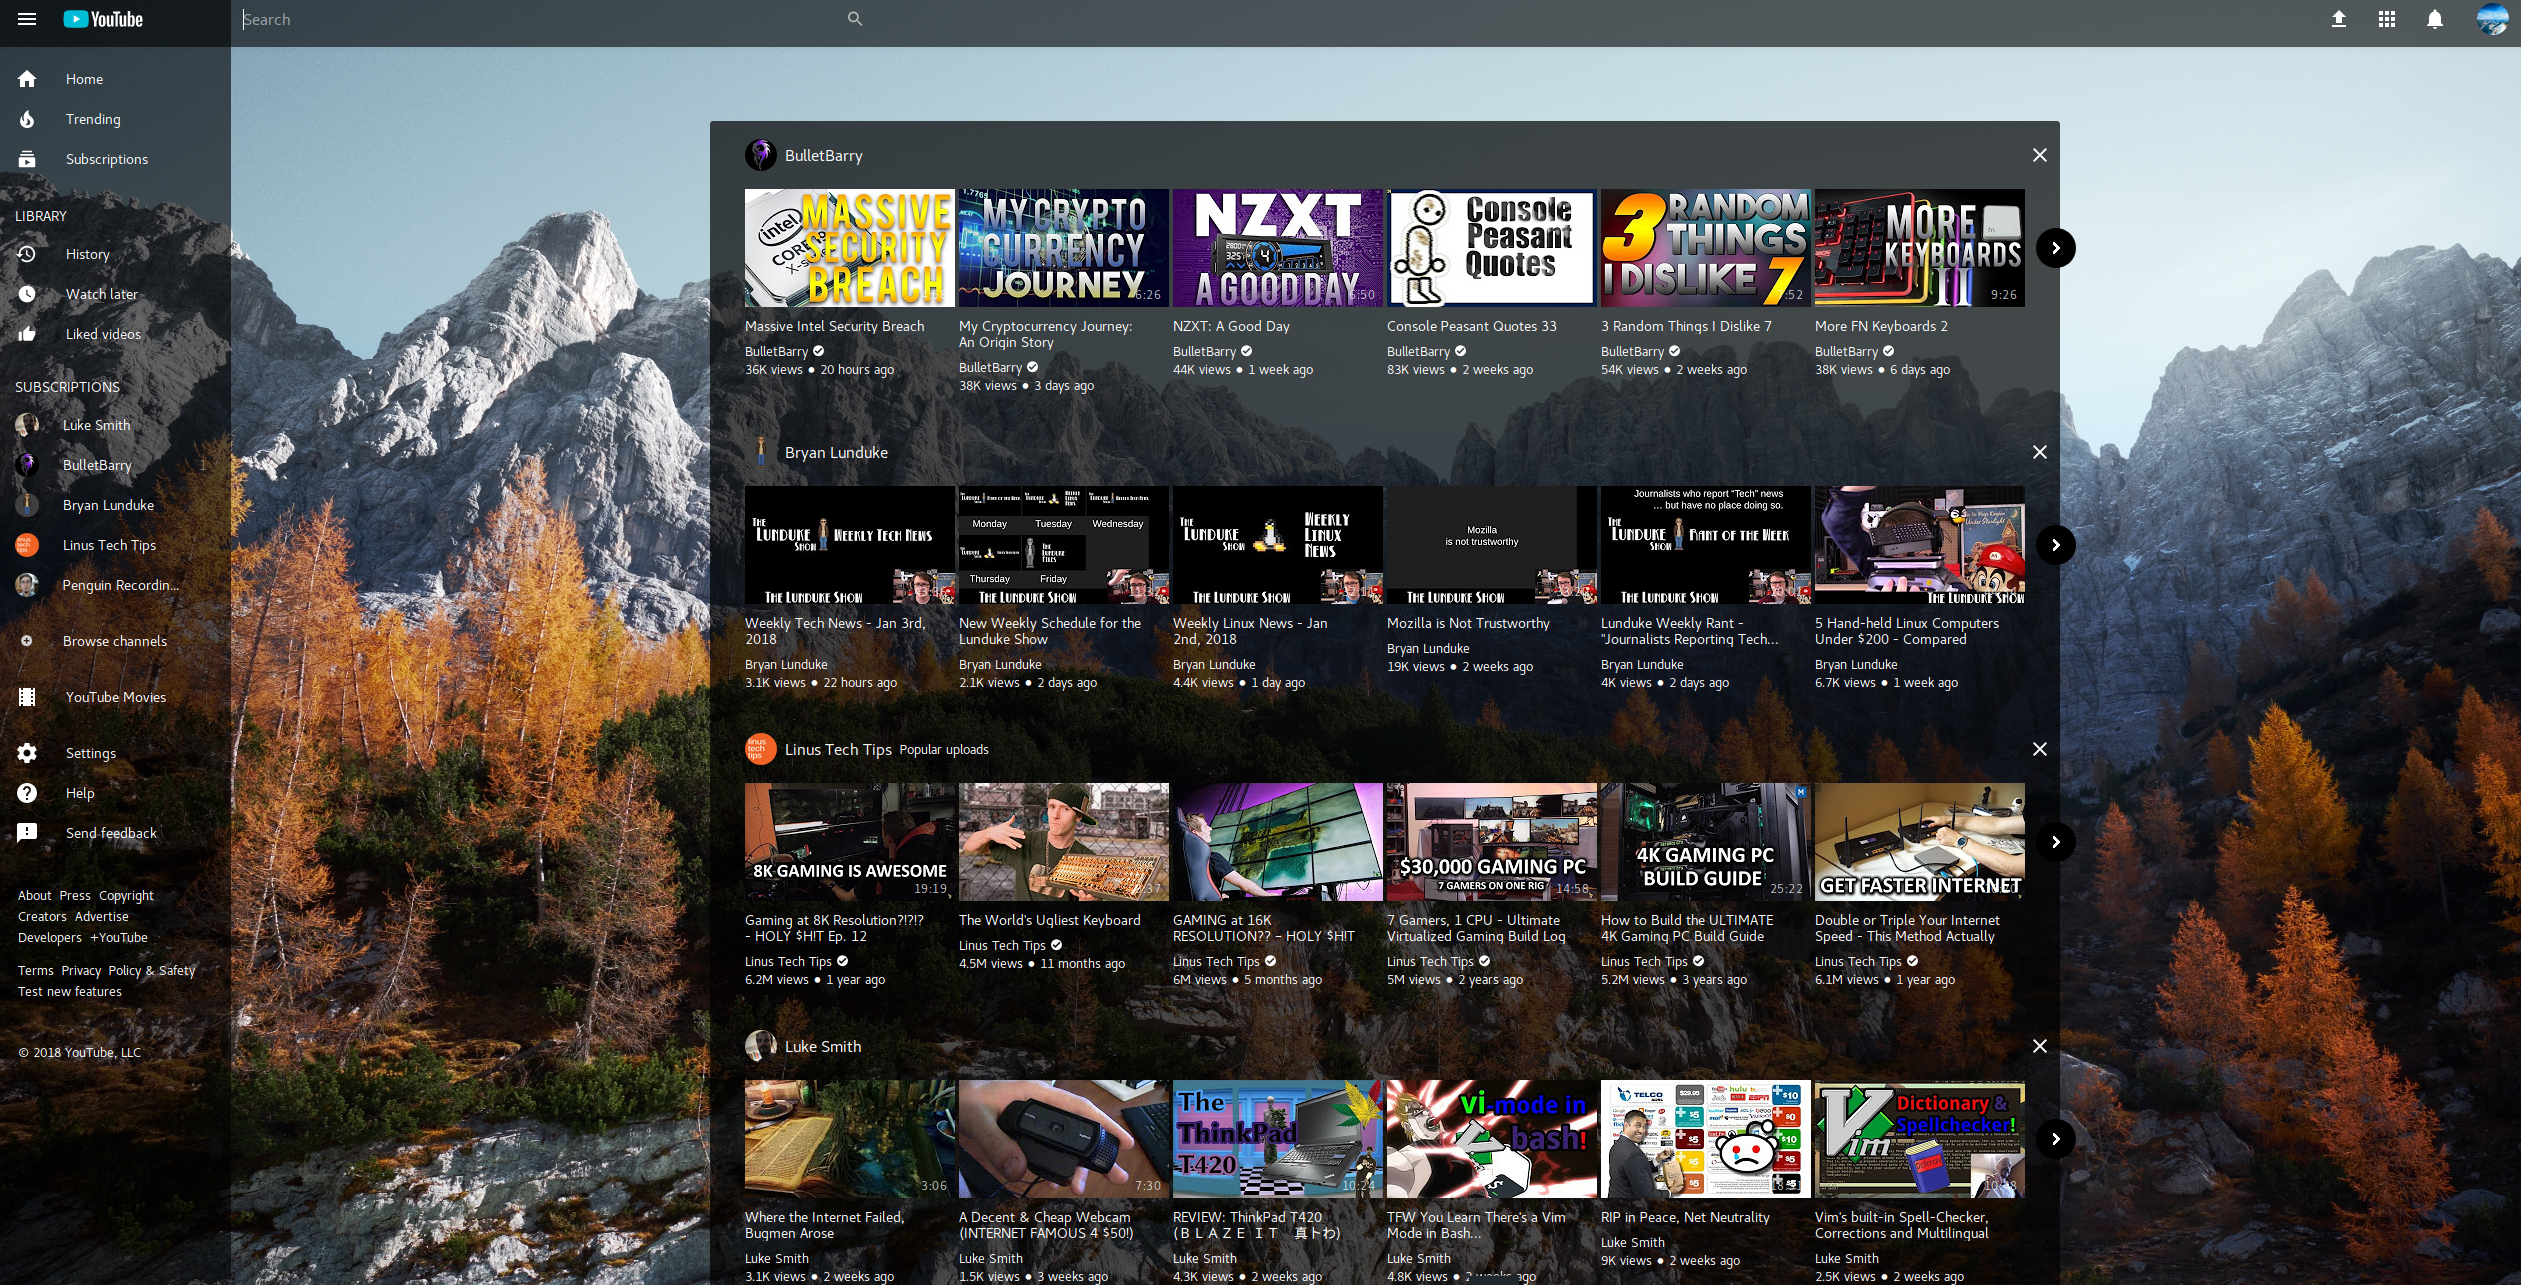This screenshot has height=1285, width=2521.
Task: Click the Home house icon
Action: tap(27, 79)
